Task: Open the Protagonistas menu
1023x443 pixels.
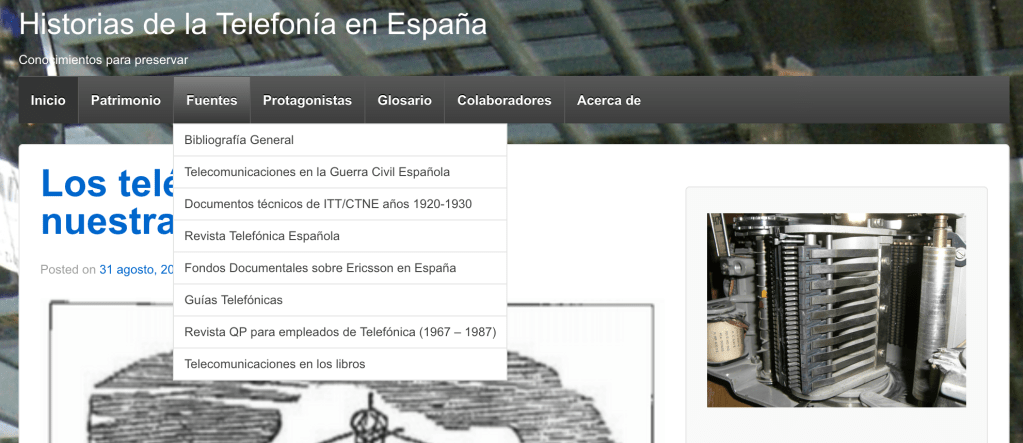Action: (307, 101)
